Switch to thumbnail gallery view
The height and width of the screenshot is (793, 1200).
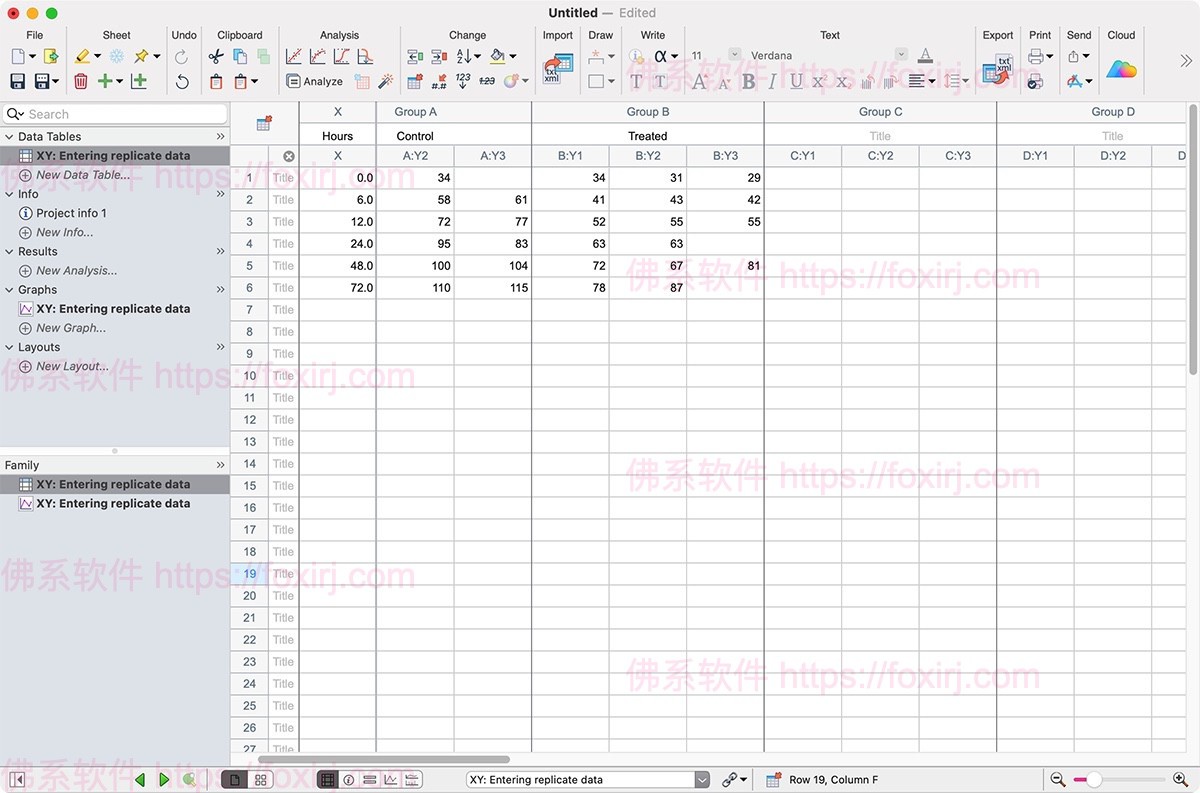click(261, 780)
